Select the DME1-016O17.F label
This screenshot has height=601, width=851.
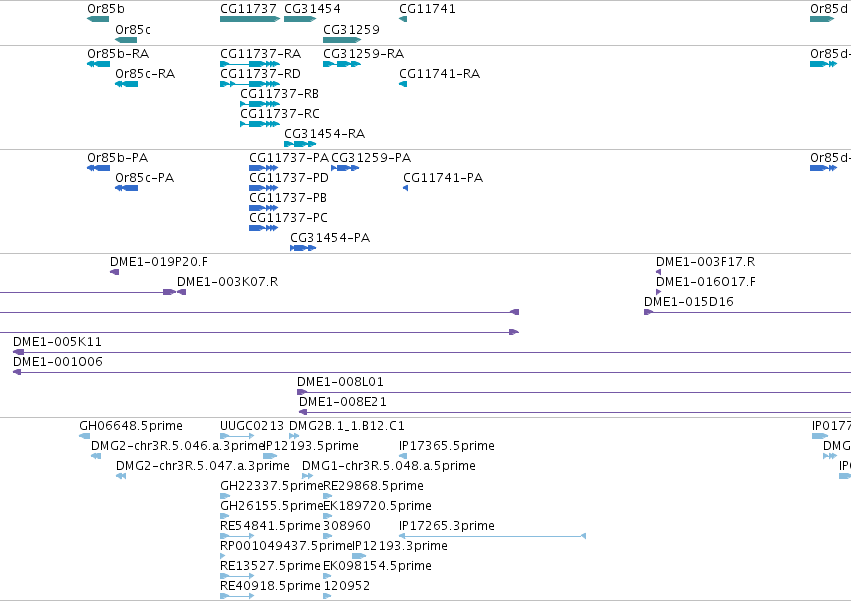point(706,282)
